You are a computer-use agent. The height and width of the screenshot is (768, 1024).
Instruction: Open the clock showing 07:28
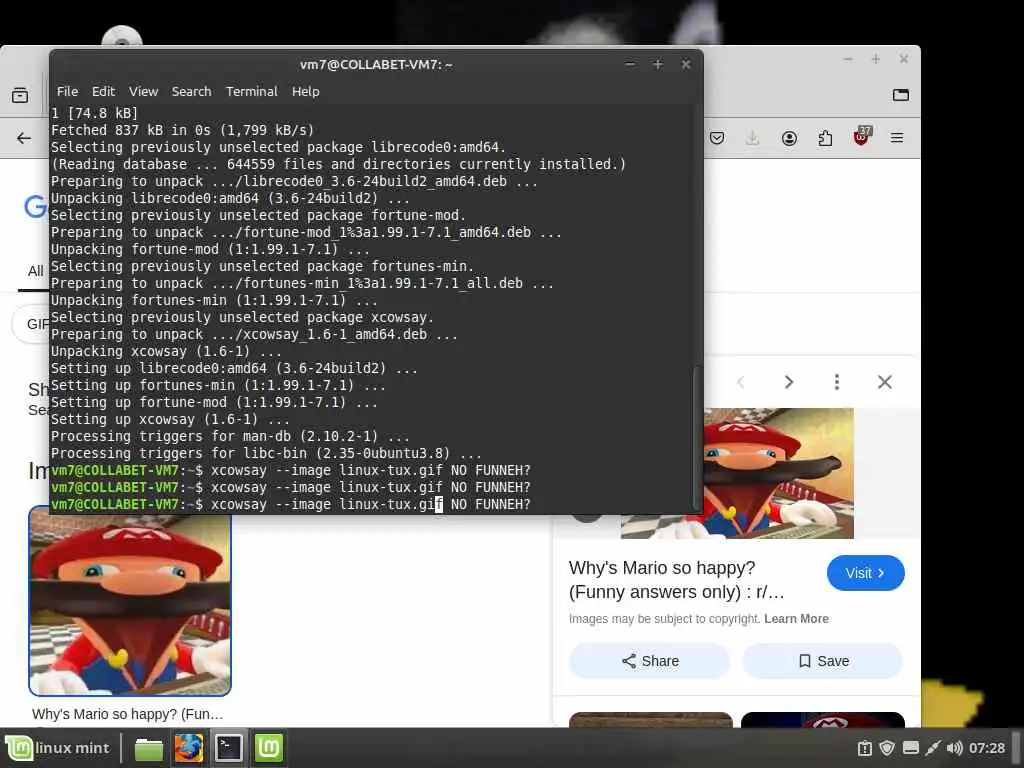pos(987,748)
